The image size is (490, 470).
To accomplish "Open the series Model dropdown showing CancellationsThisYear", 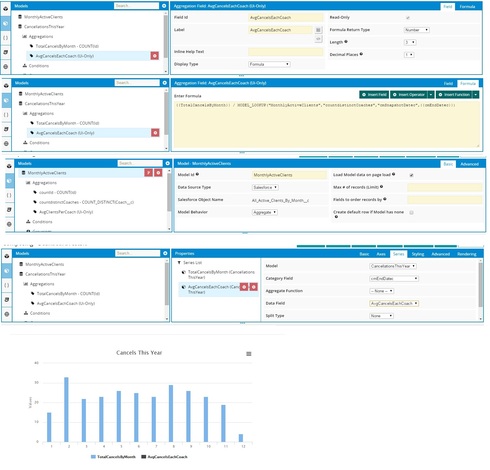I will click(x=393, y=266).
